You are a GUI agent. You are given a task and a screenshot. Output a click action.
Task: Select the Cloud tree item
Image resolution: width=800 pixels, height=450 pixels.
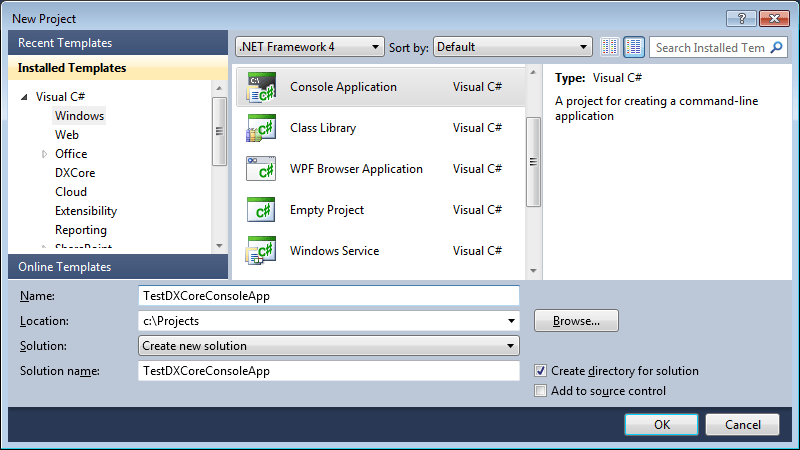point(71,192)
